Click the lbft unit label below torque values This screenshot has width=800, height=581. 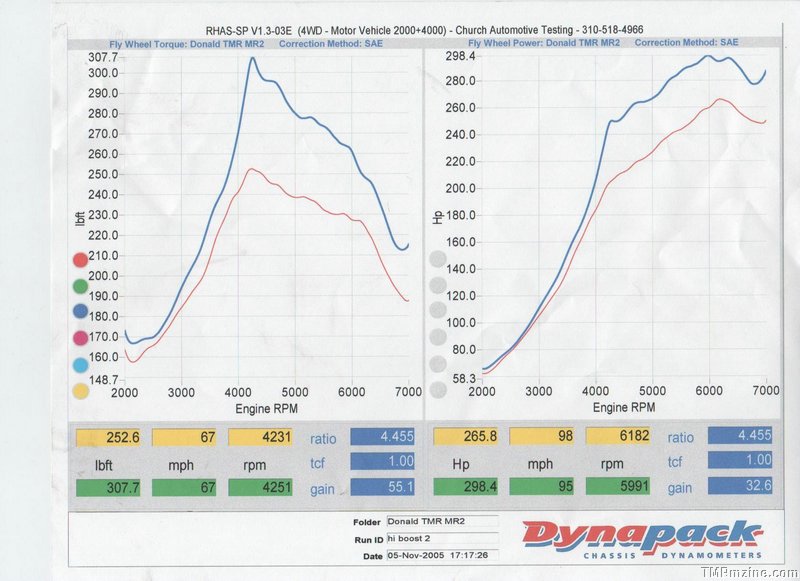104,465
